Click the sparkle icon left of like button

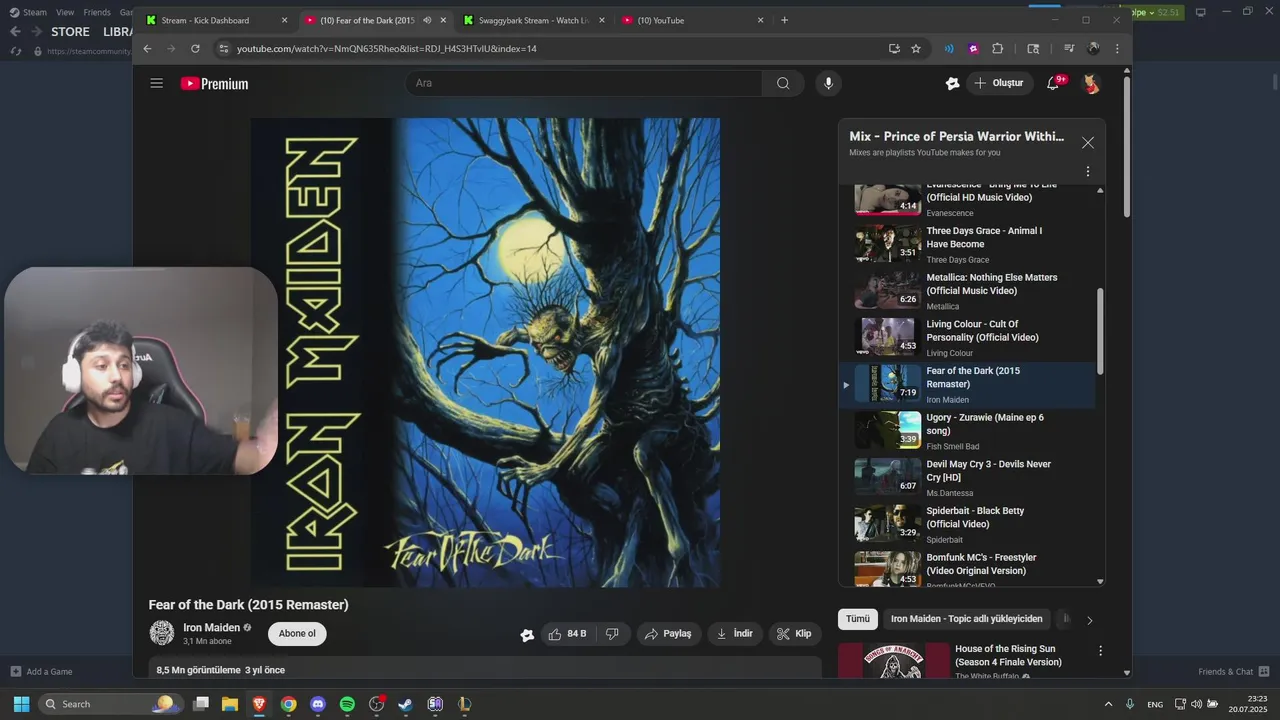pyautogui.click(x=527, y=634)
